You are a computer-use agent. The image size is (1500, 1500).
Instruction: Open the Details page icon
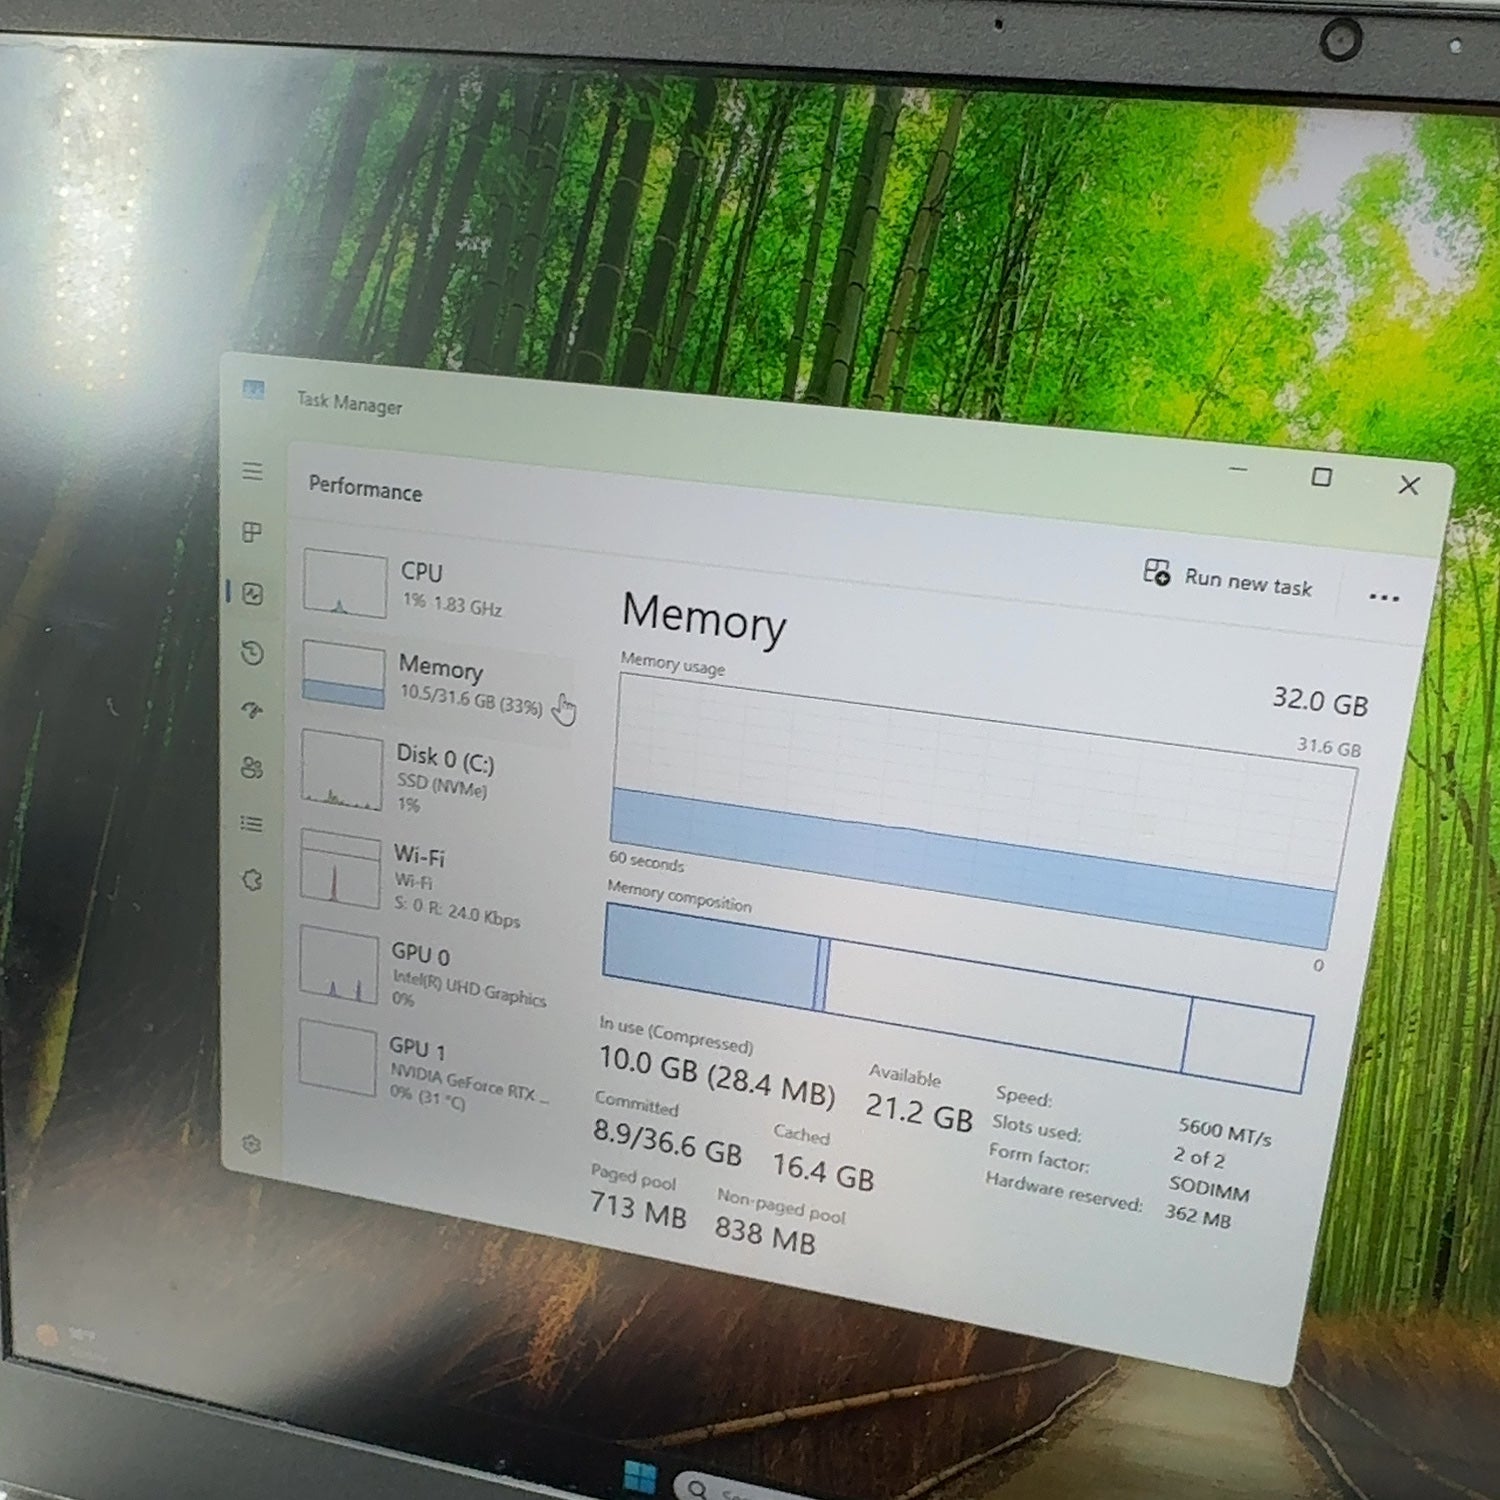coord(252,824)
